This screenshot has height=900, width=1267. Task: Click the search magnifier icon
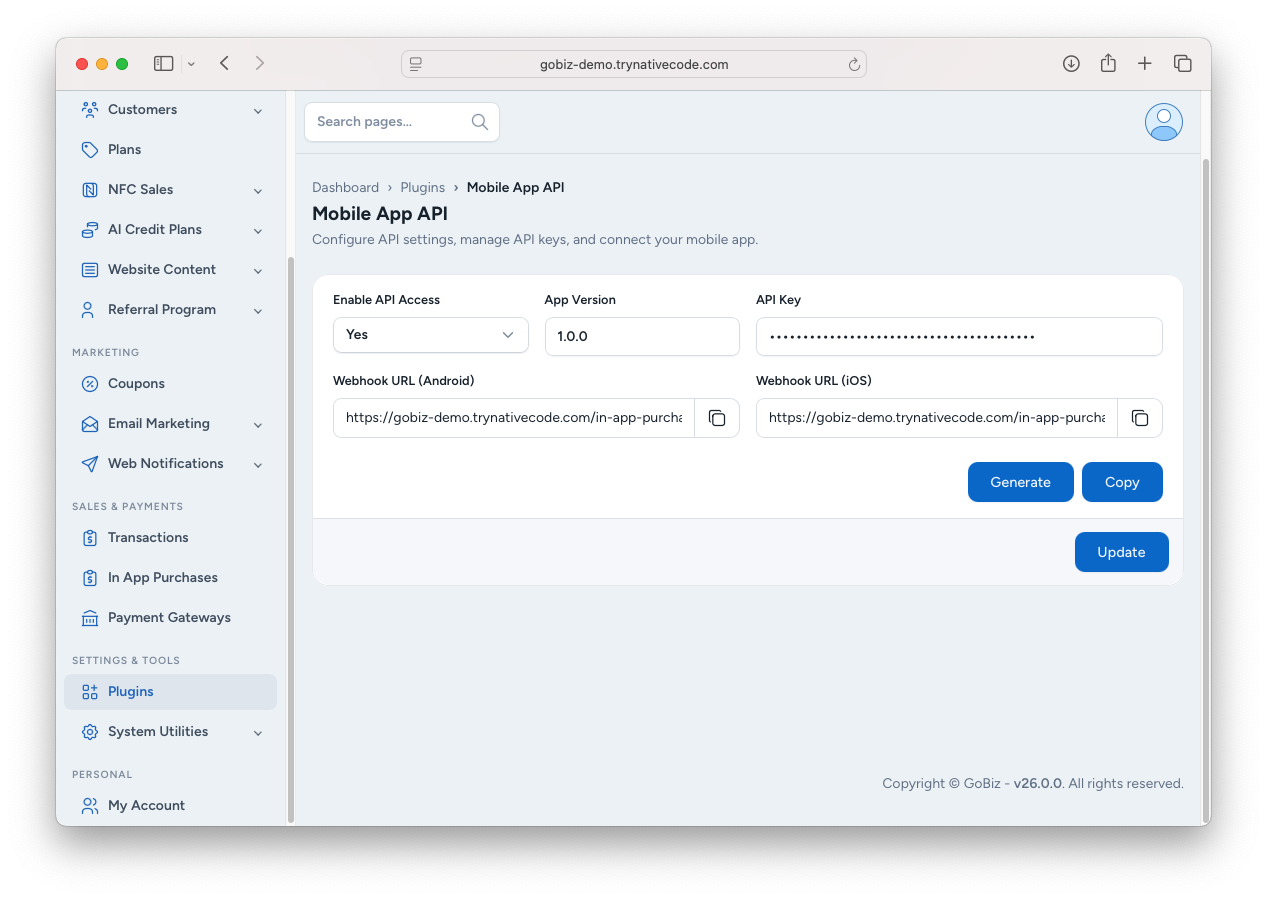(x=480, y=122)
